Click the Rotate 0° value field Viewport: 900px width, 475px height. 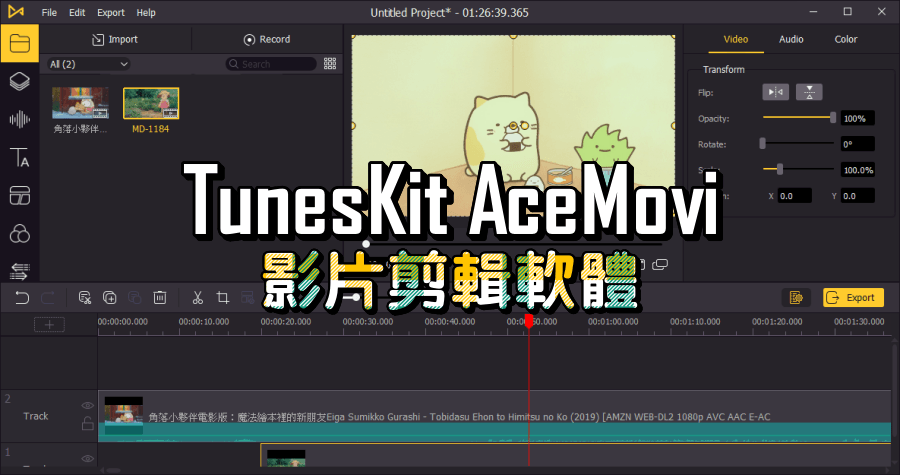[858, 144]
